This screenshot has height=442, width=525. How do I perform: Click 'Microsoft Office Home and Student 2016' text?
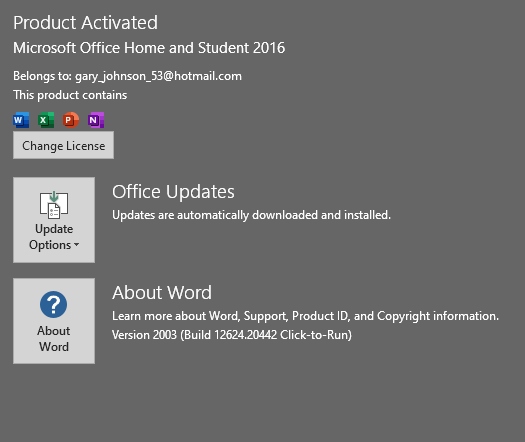pyautogui.click(x=149, y=48)
